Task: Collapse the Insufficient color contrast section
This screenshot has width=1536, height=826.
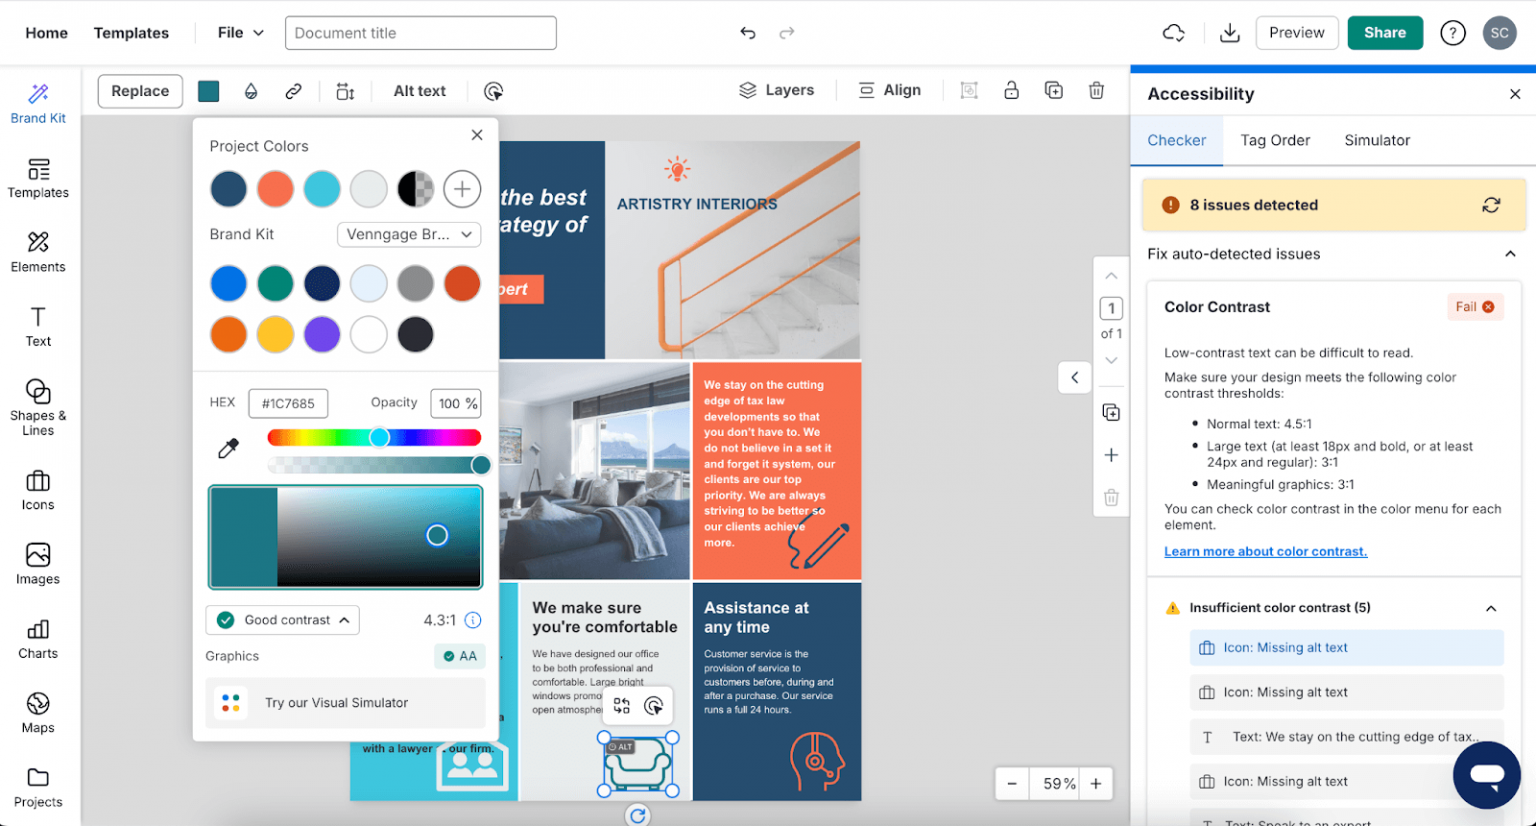Action: coord(1492,607)
